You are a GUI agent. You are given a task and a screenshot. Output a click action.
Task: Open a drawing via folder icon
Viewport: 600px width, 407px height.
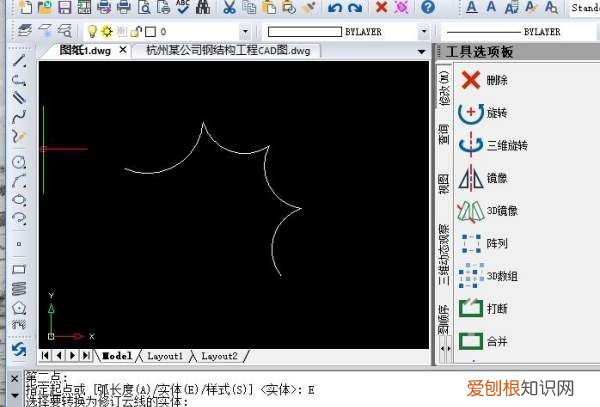pyautogui.click(x=45, y=7)
